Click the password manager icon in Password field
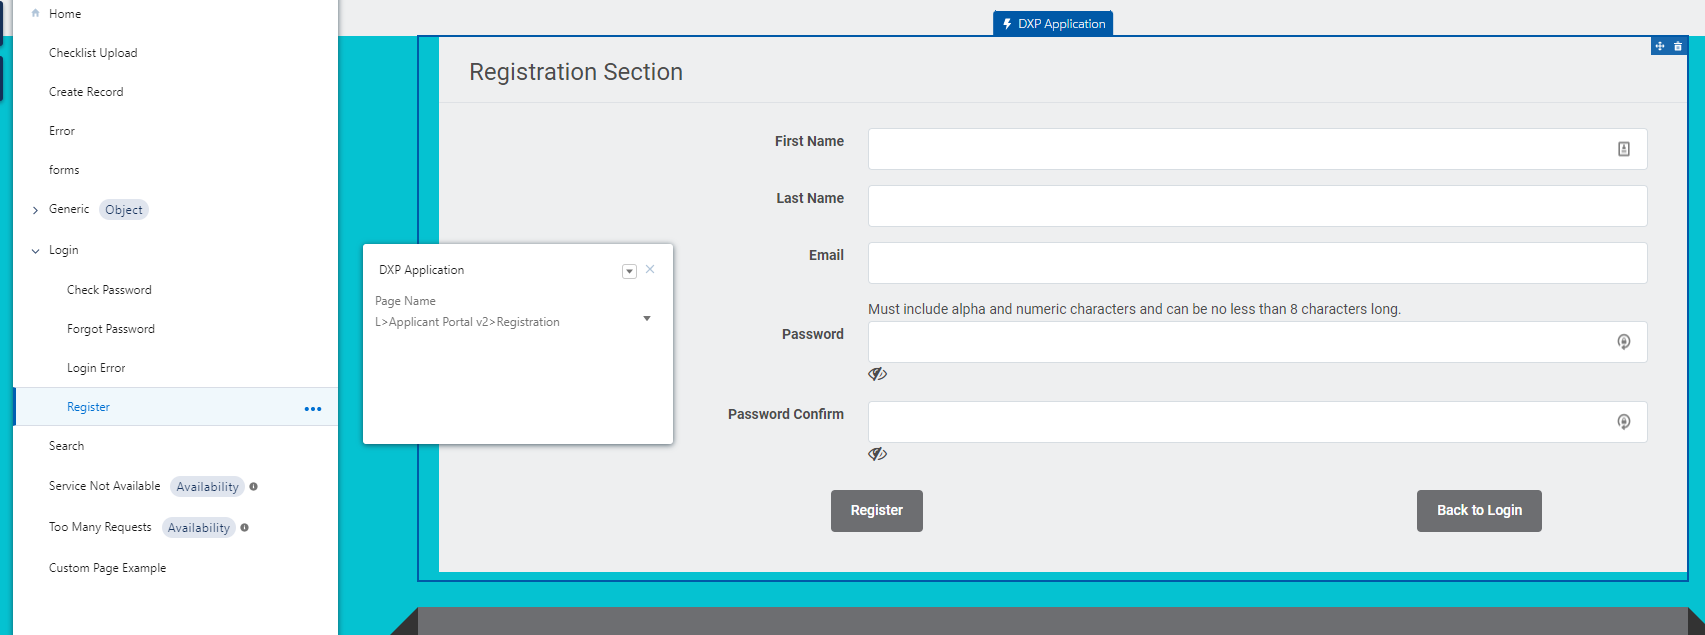The height and width of the screenshot is (635, 1705). (x=1624, y=342)
